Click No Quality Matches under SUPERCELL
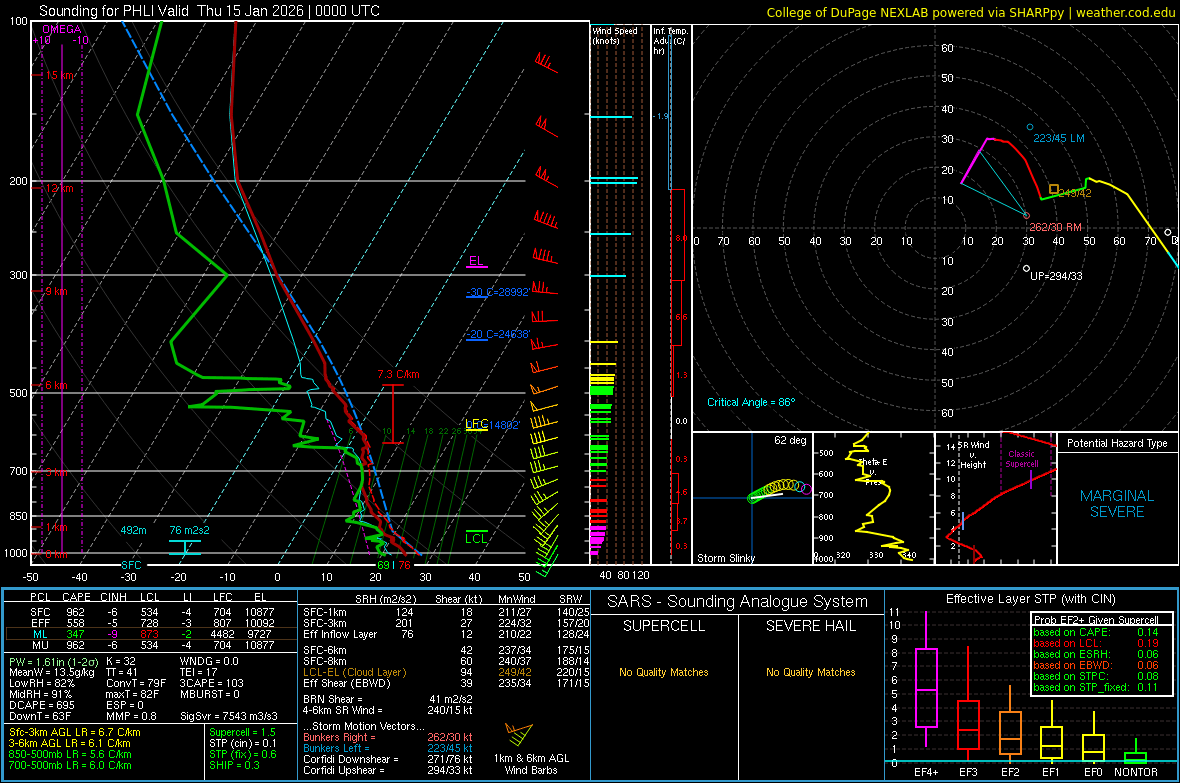This screenshot has width=1180, height=783. 664,672
